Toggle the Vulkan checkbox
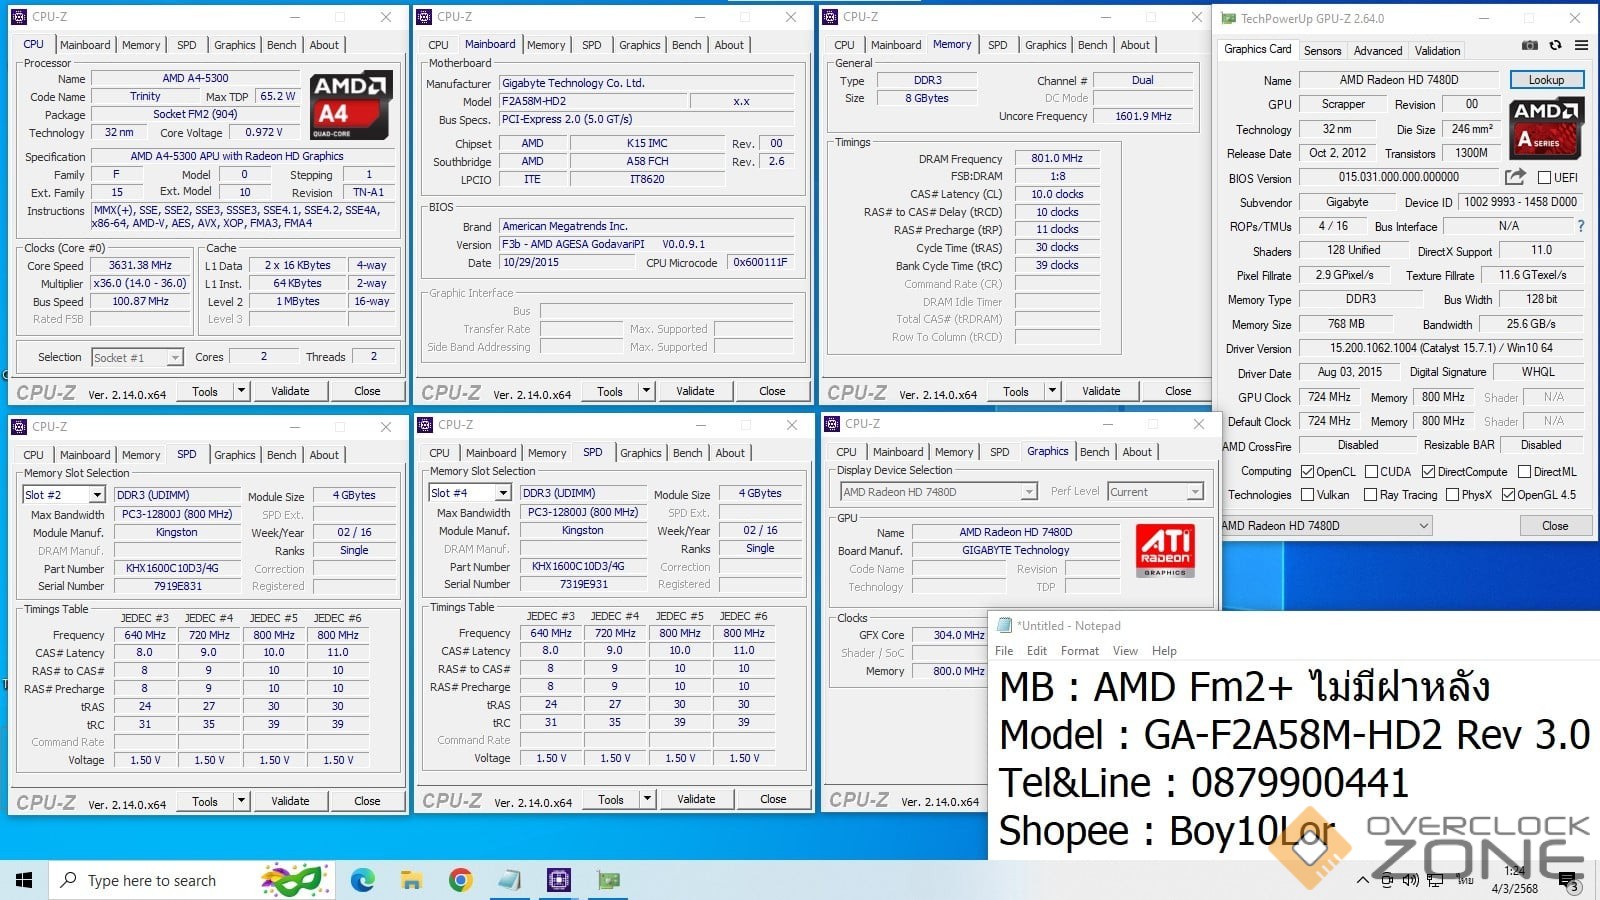This screenshot has height=900, width=1600. pyautogui.click(x=1307, y=495)
